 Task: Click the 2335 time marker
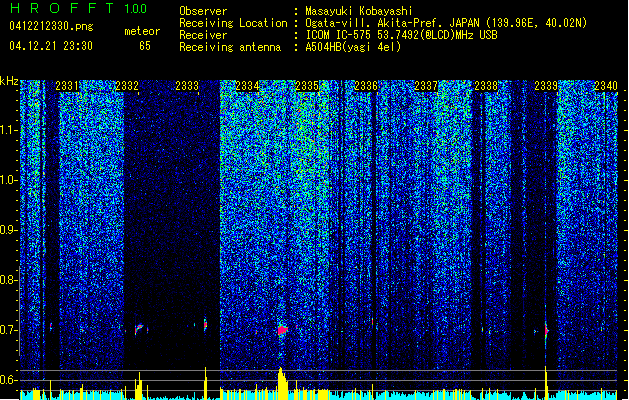(307, 86)
